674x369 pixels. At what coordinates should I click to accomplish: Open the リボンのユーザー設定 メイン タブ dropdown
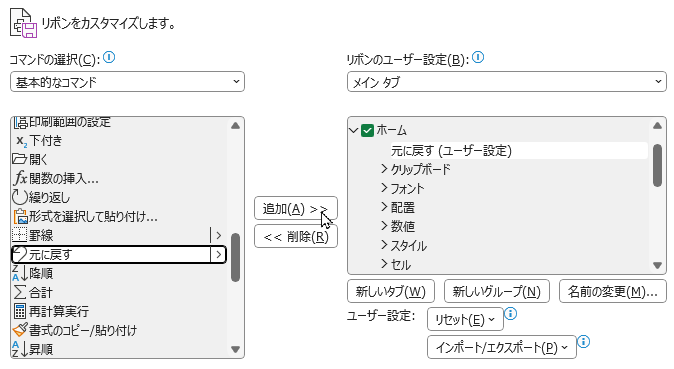(507, 82)
